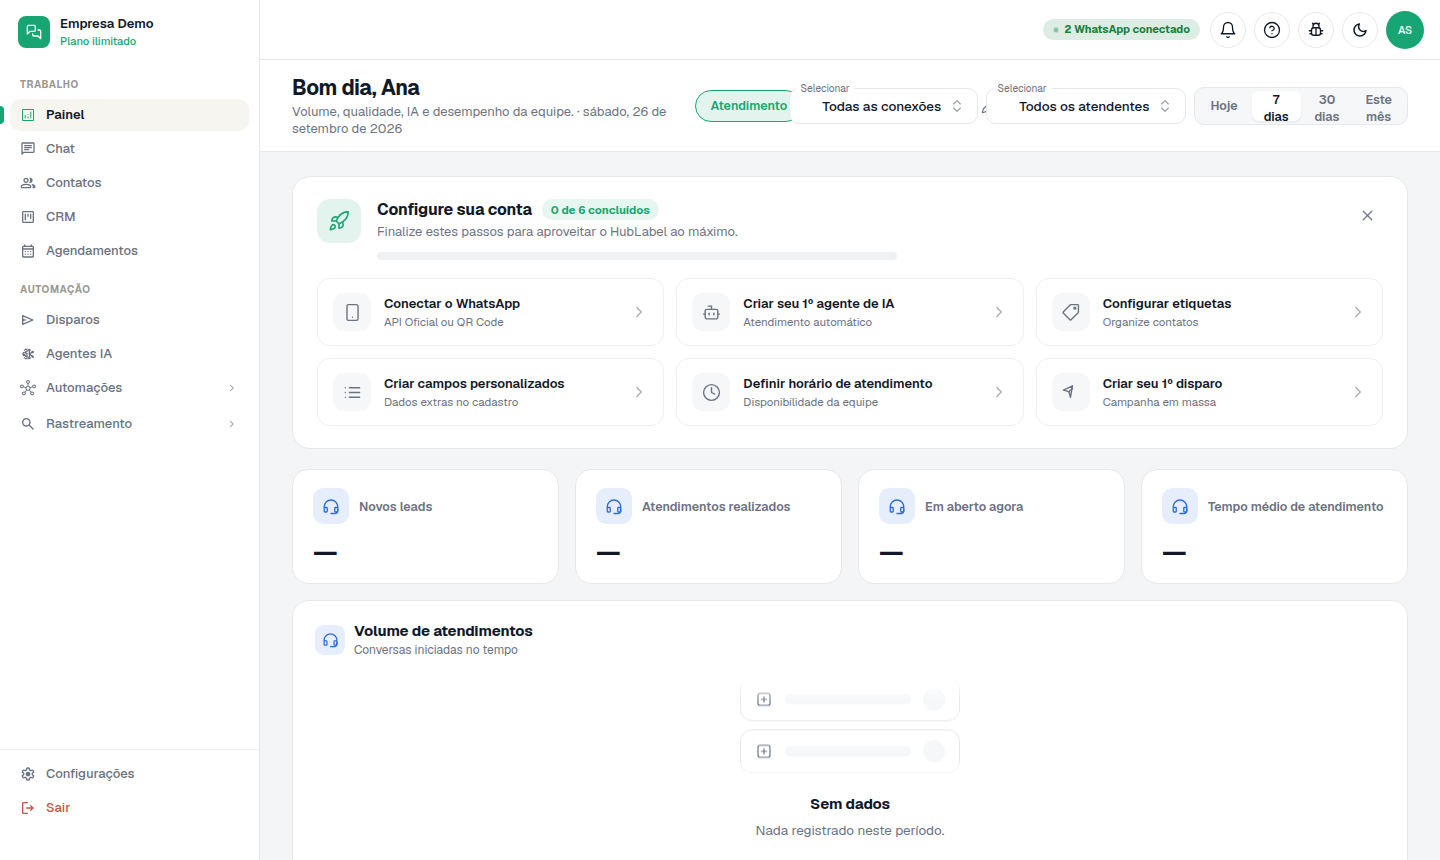Open Contatos in the sidebar
This screenshot has width=1440, height=860.
click(130, 183)
